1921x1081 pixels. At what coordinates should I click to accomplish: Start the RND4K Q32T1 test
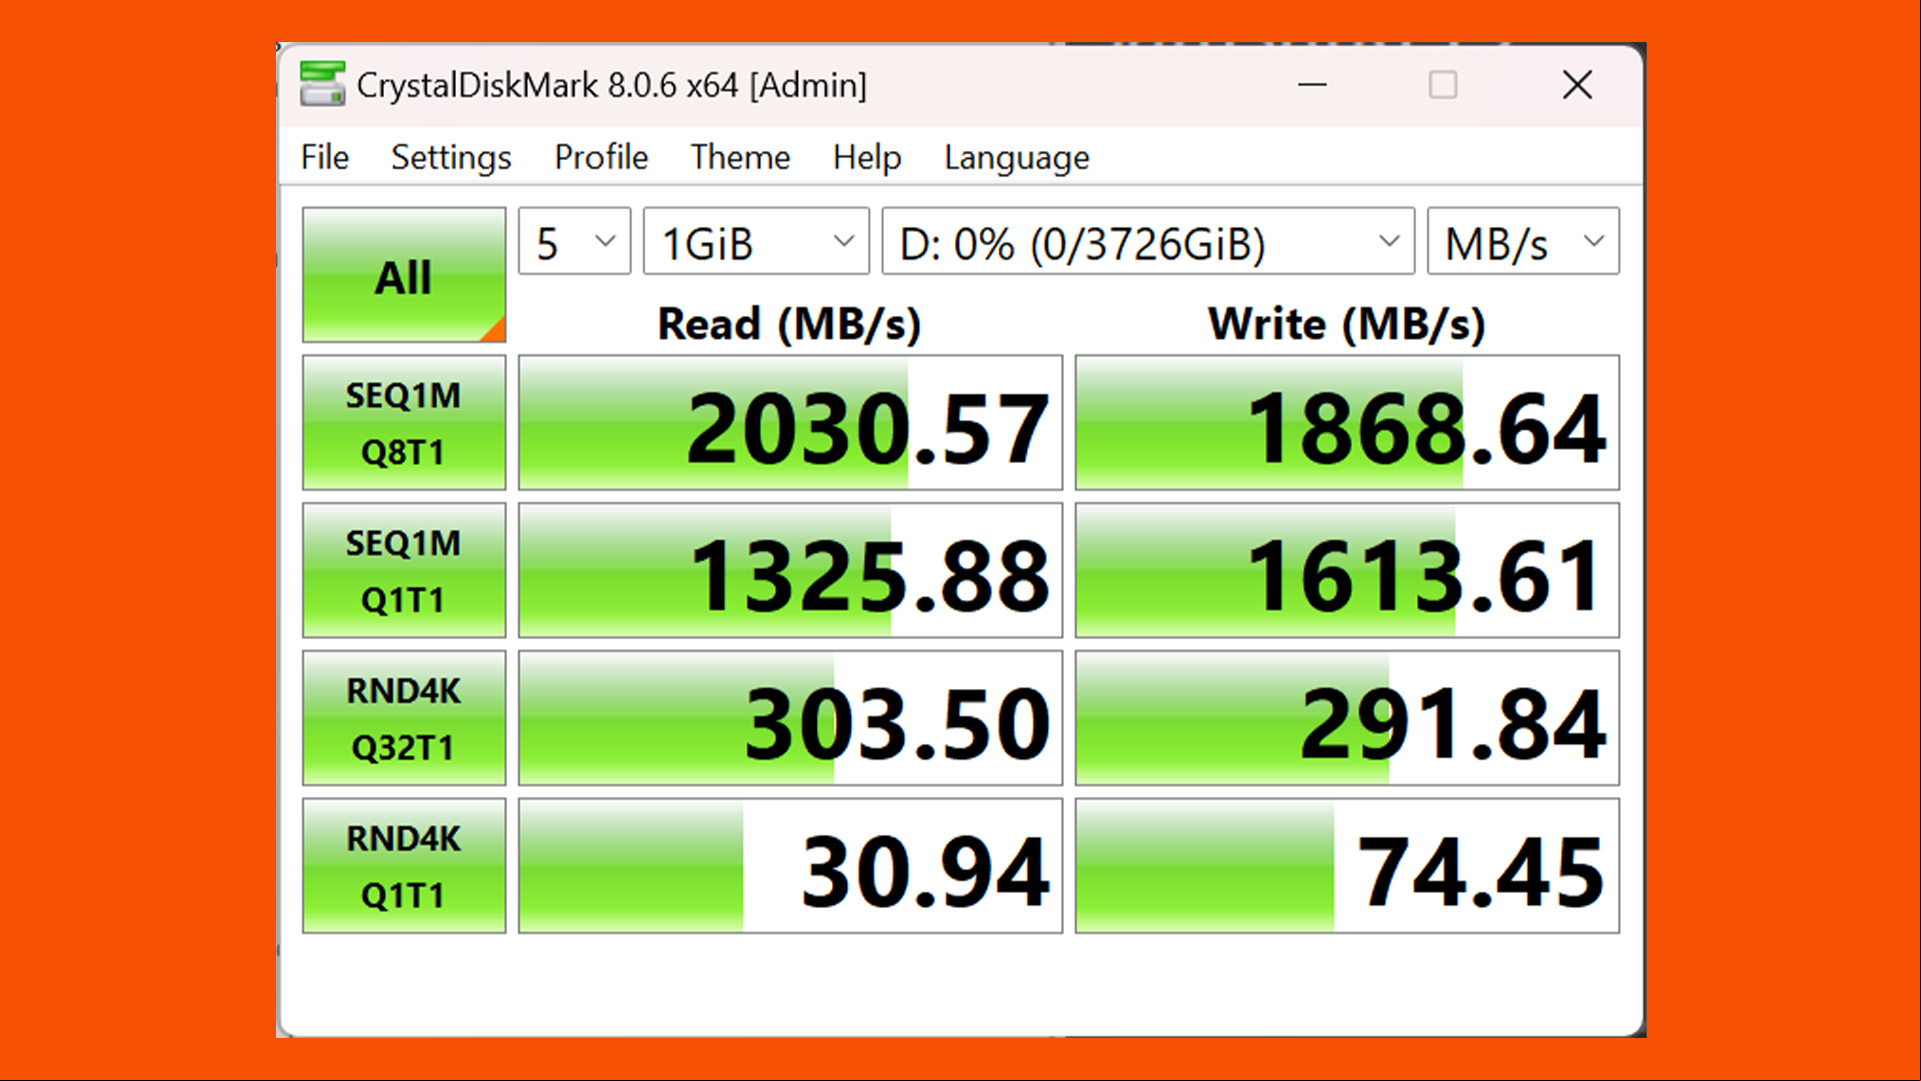coord(404,719)
